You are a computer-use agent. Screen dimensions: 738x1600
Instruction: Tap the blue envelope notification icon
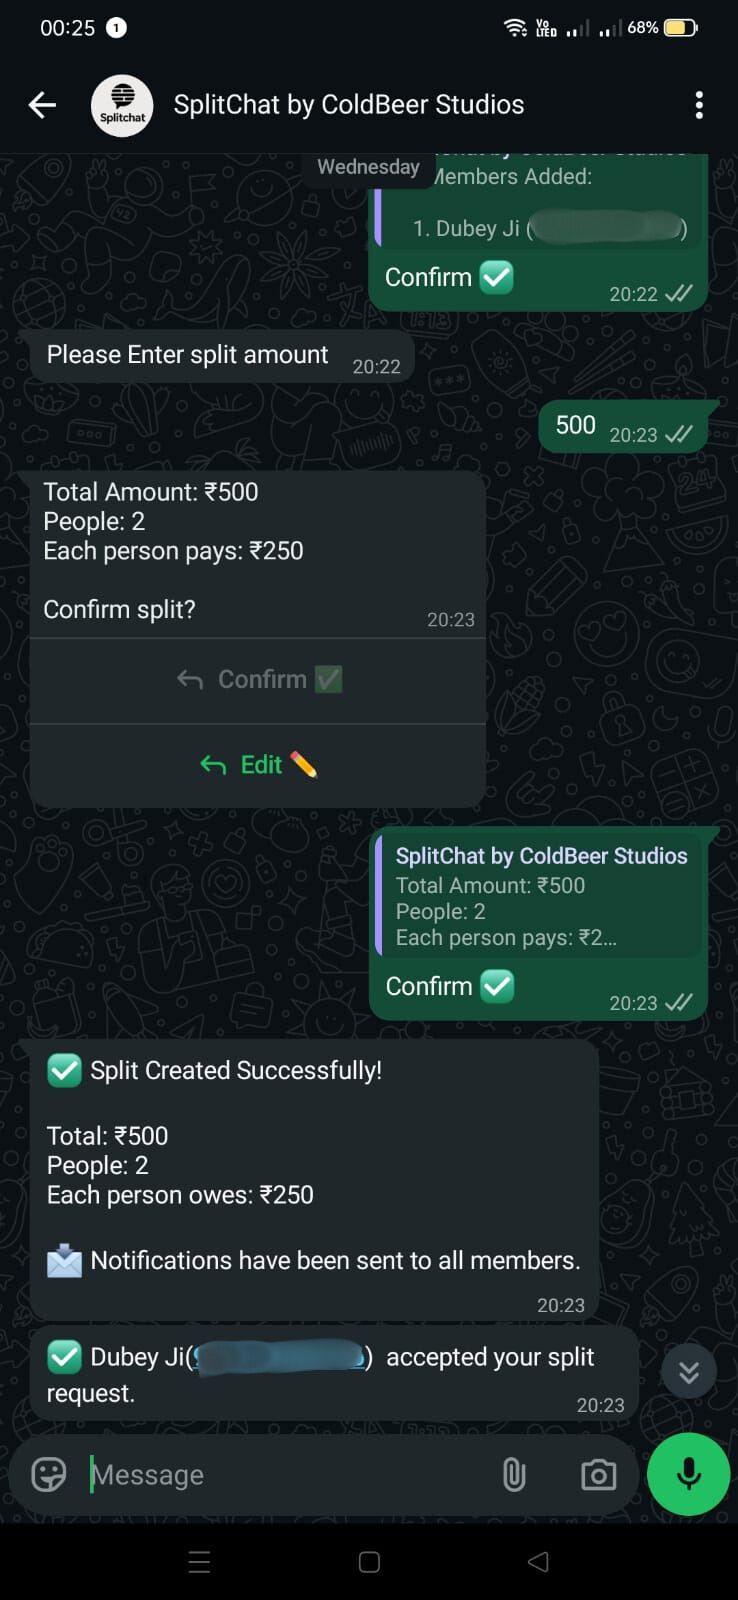point(64,1261)
